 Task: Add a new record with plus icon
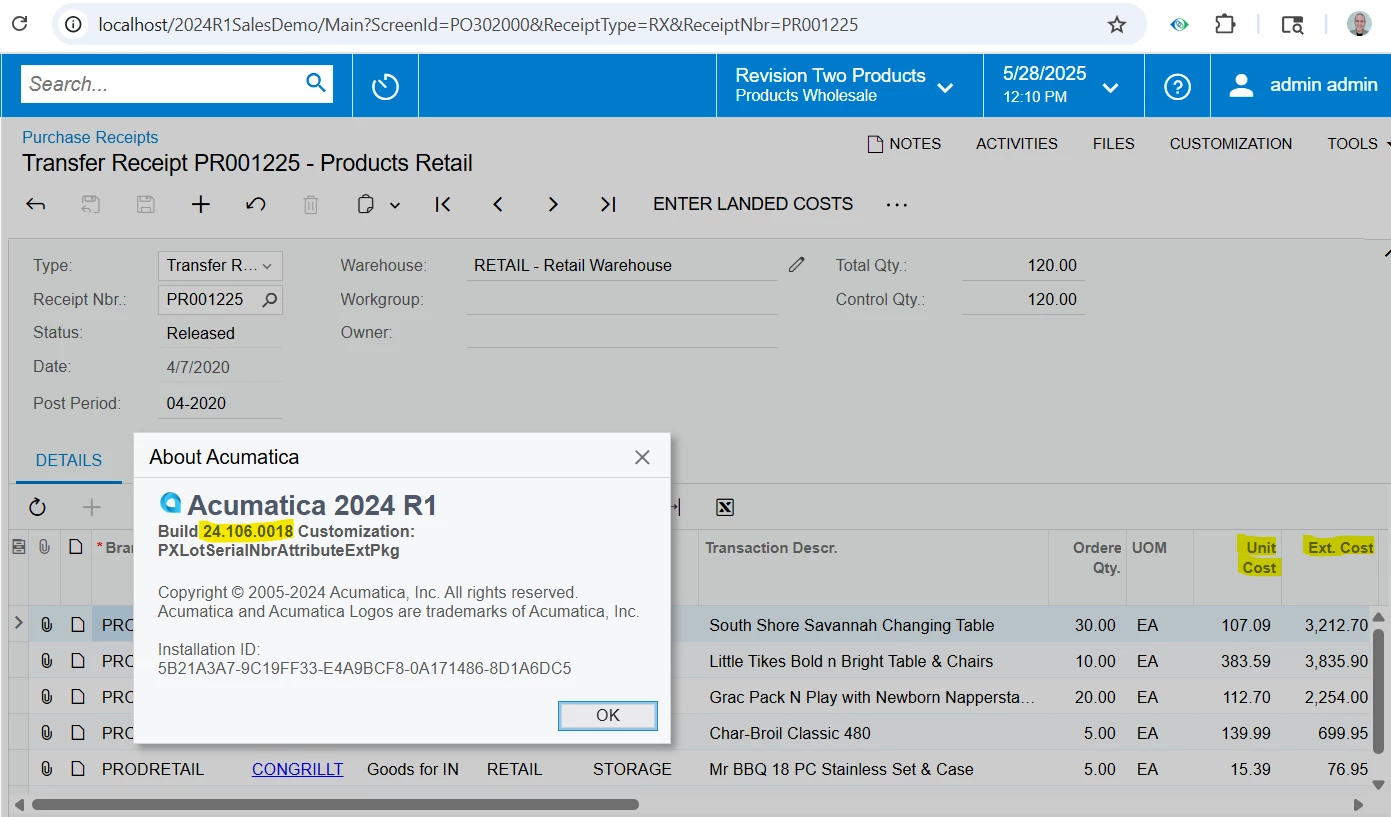tap(201, 204)
